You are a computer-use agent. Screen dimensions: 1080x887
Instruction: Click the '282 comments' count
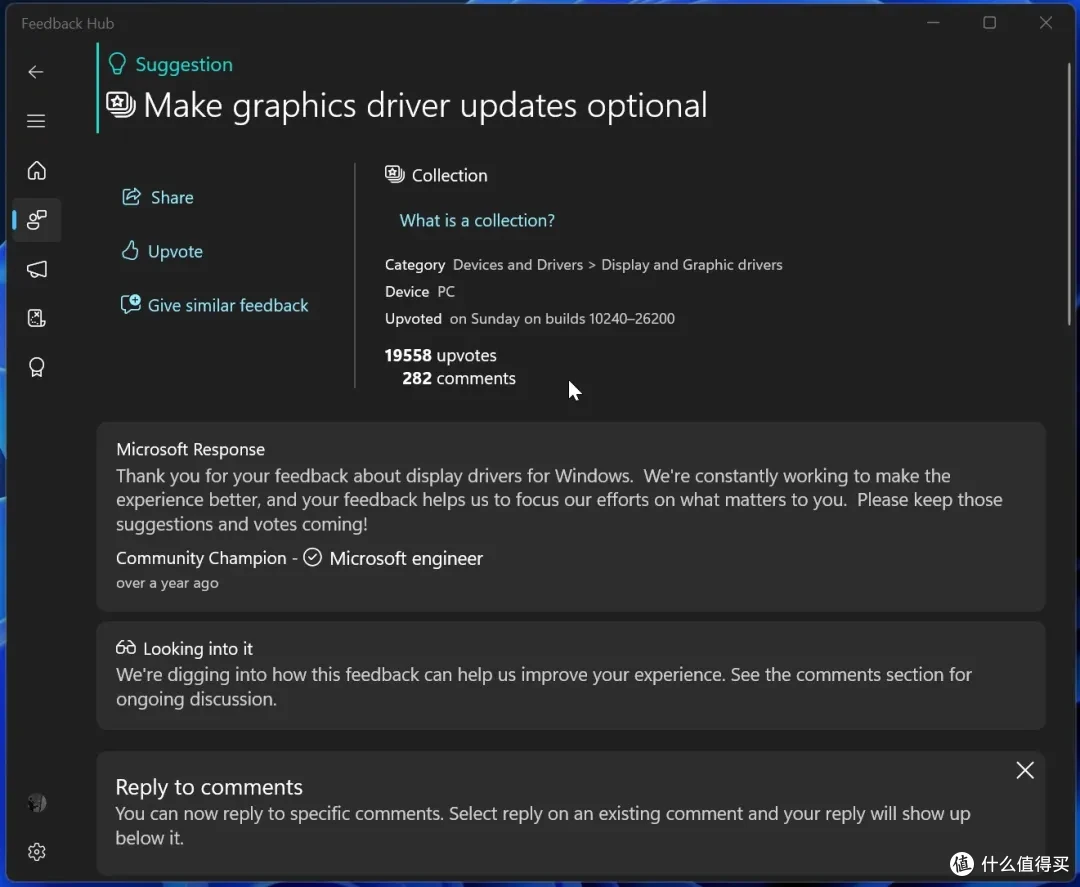pos(459,378)
